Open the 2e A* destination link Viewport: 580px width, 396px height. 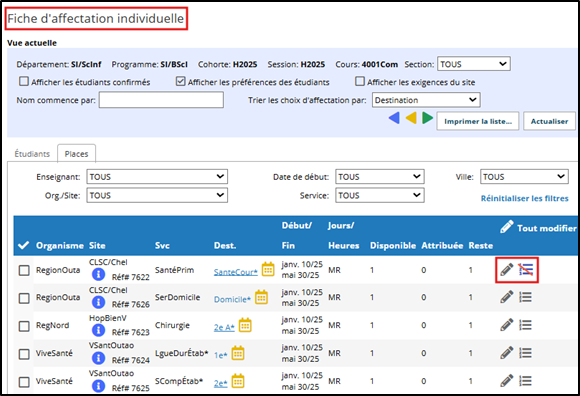click(224, 328)
